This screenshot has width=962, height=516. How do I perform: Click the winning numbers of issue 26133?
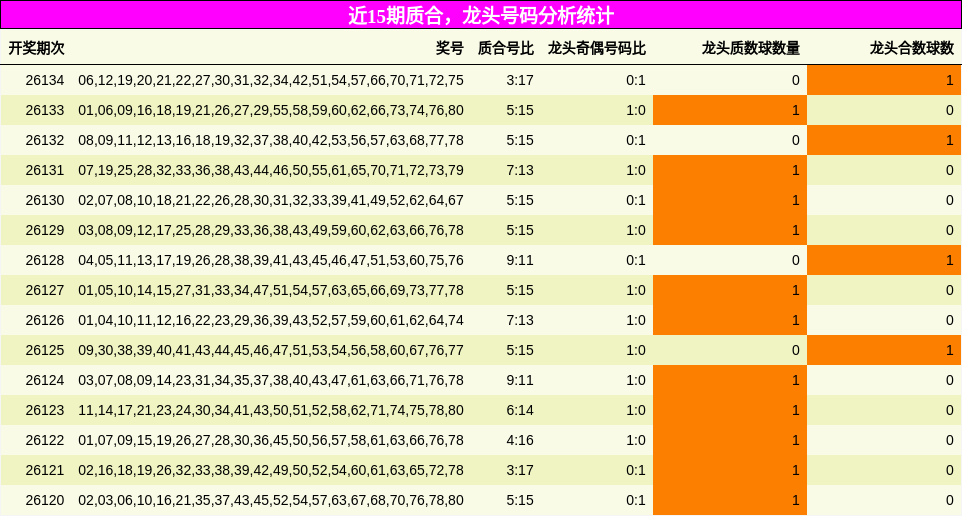[271, 110]
